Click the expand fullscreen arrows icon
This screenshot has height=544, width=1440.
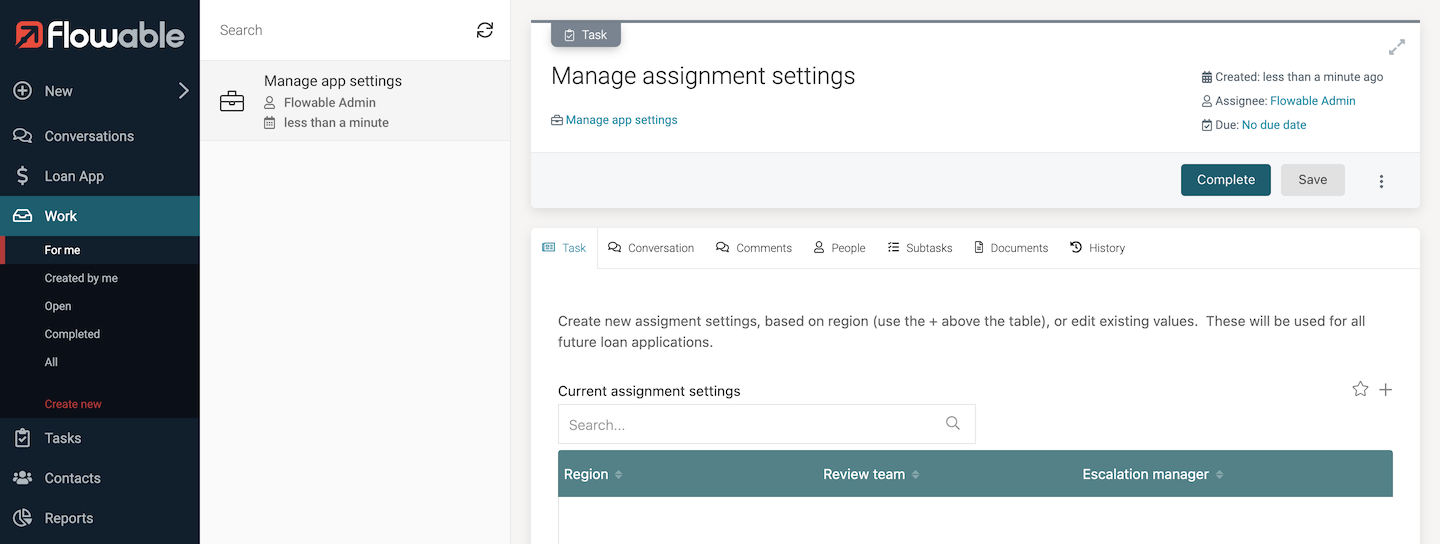(x=1397, y=47)
